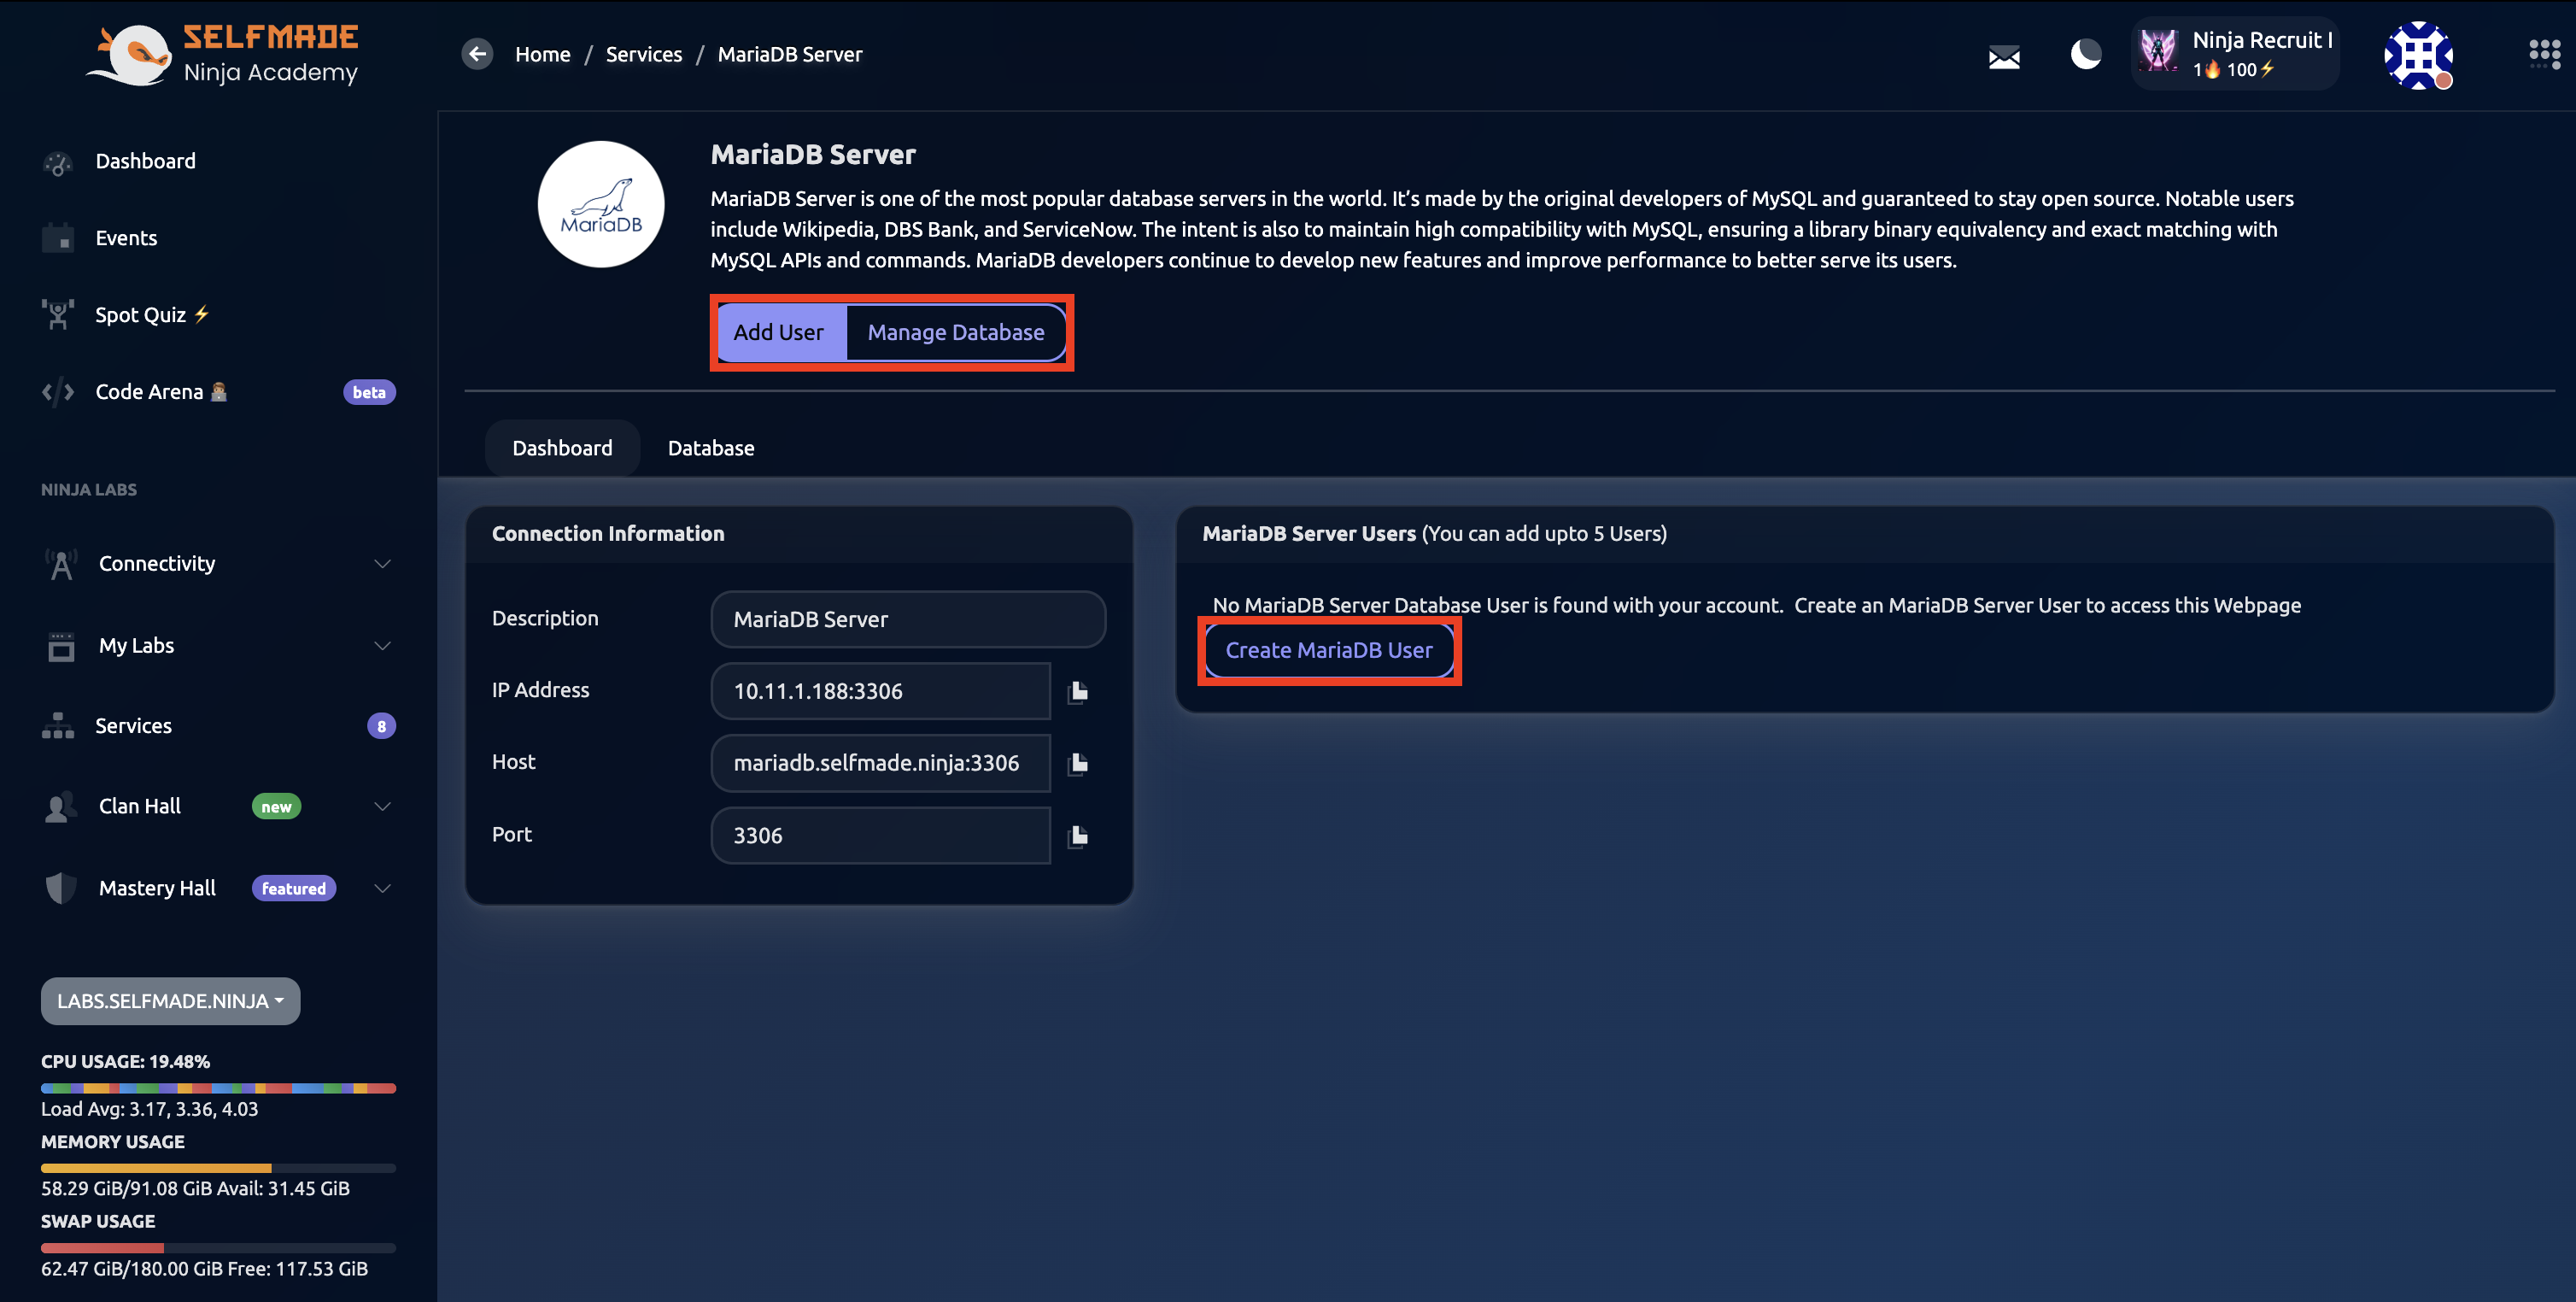Click the swap usage progress bar

click(x=218, y=1248)
